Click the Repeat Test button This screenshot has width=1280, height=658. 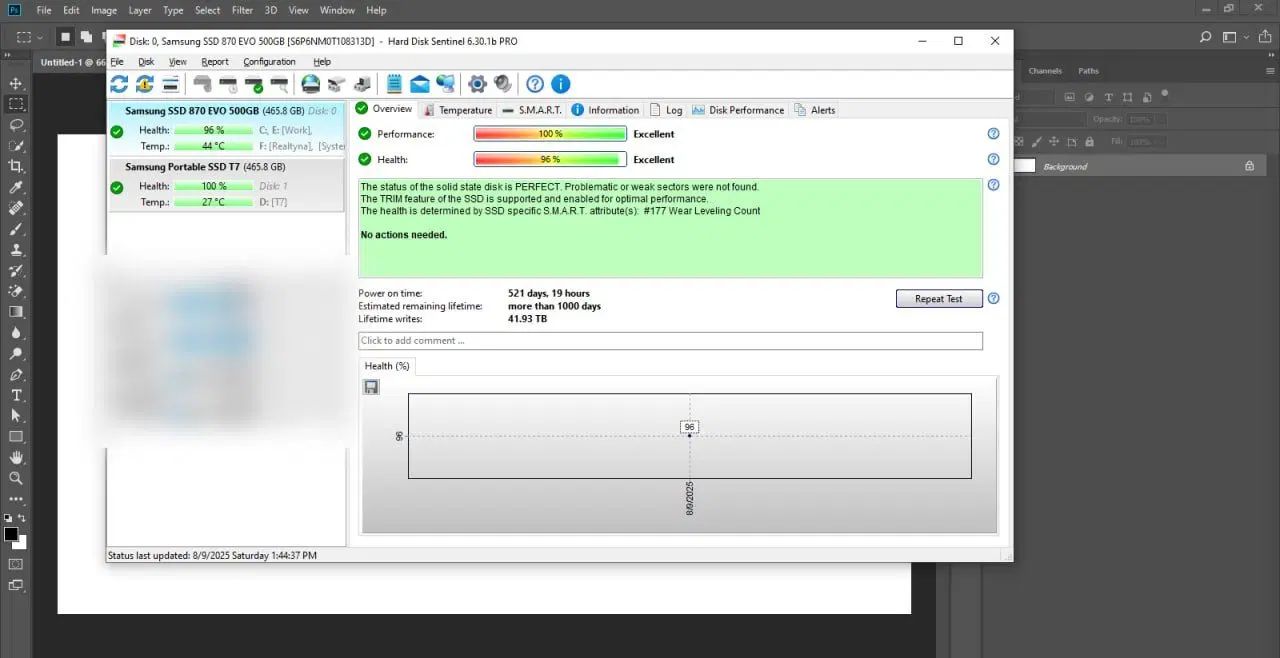939,298
